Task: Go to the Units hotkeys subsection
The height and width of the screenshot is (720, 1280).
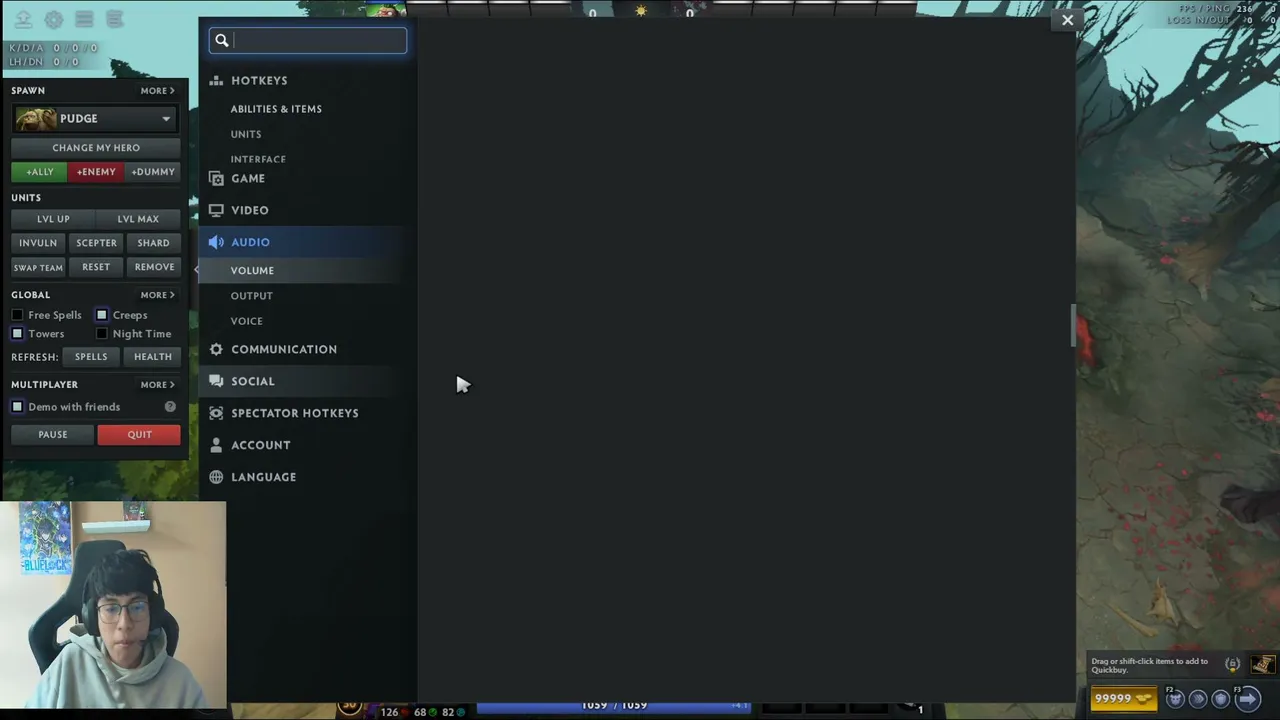Action: [246, 134]
